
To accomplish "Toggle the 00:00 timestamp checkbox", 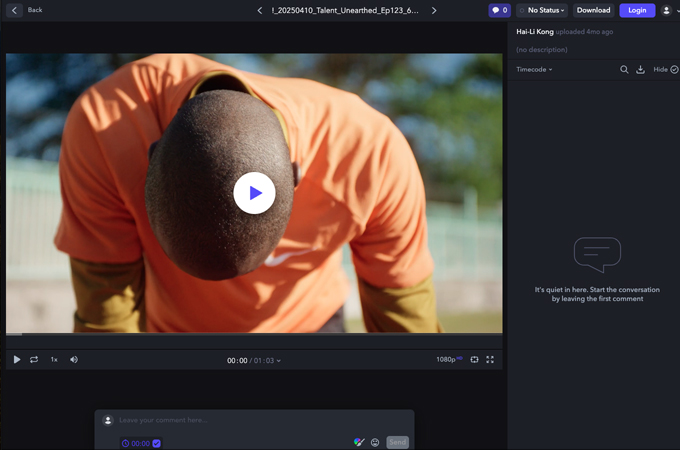I will [x=157, y=443].
